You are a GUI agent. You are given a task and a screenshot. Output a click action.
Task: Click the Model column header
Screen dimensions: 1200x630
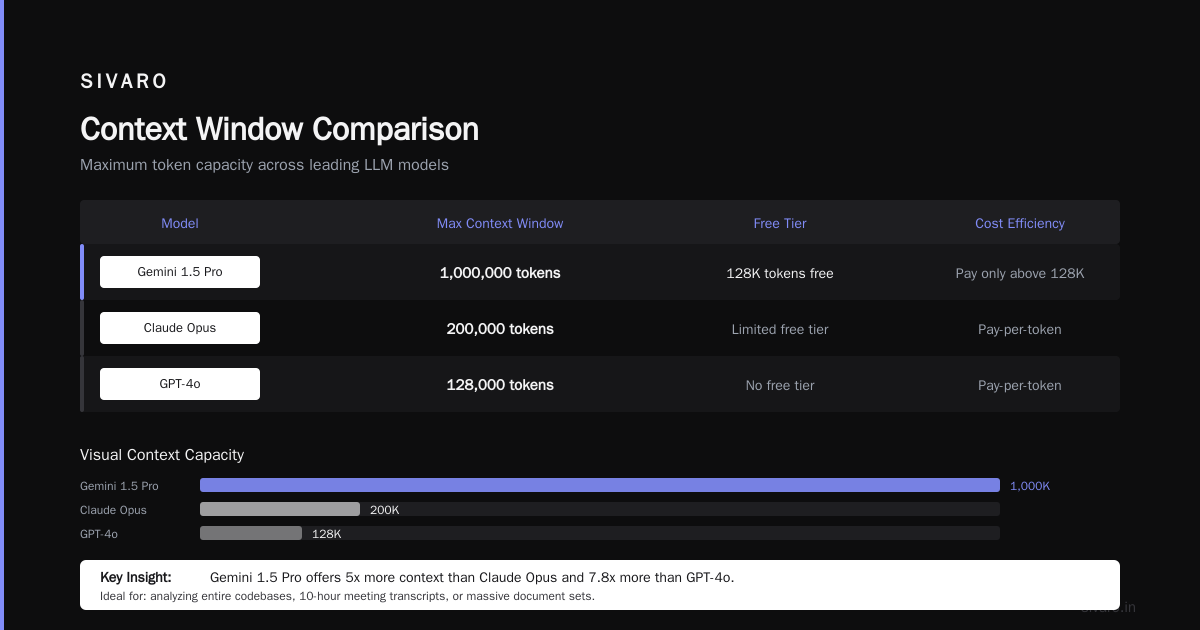coord(180,224)
